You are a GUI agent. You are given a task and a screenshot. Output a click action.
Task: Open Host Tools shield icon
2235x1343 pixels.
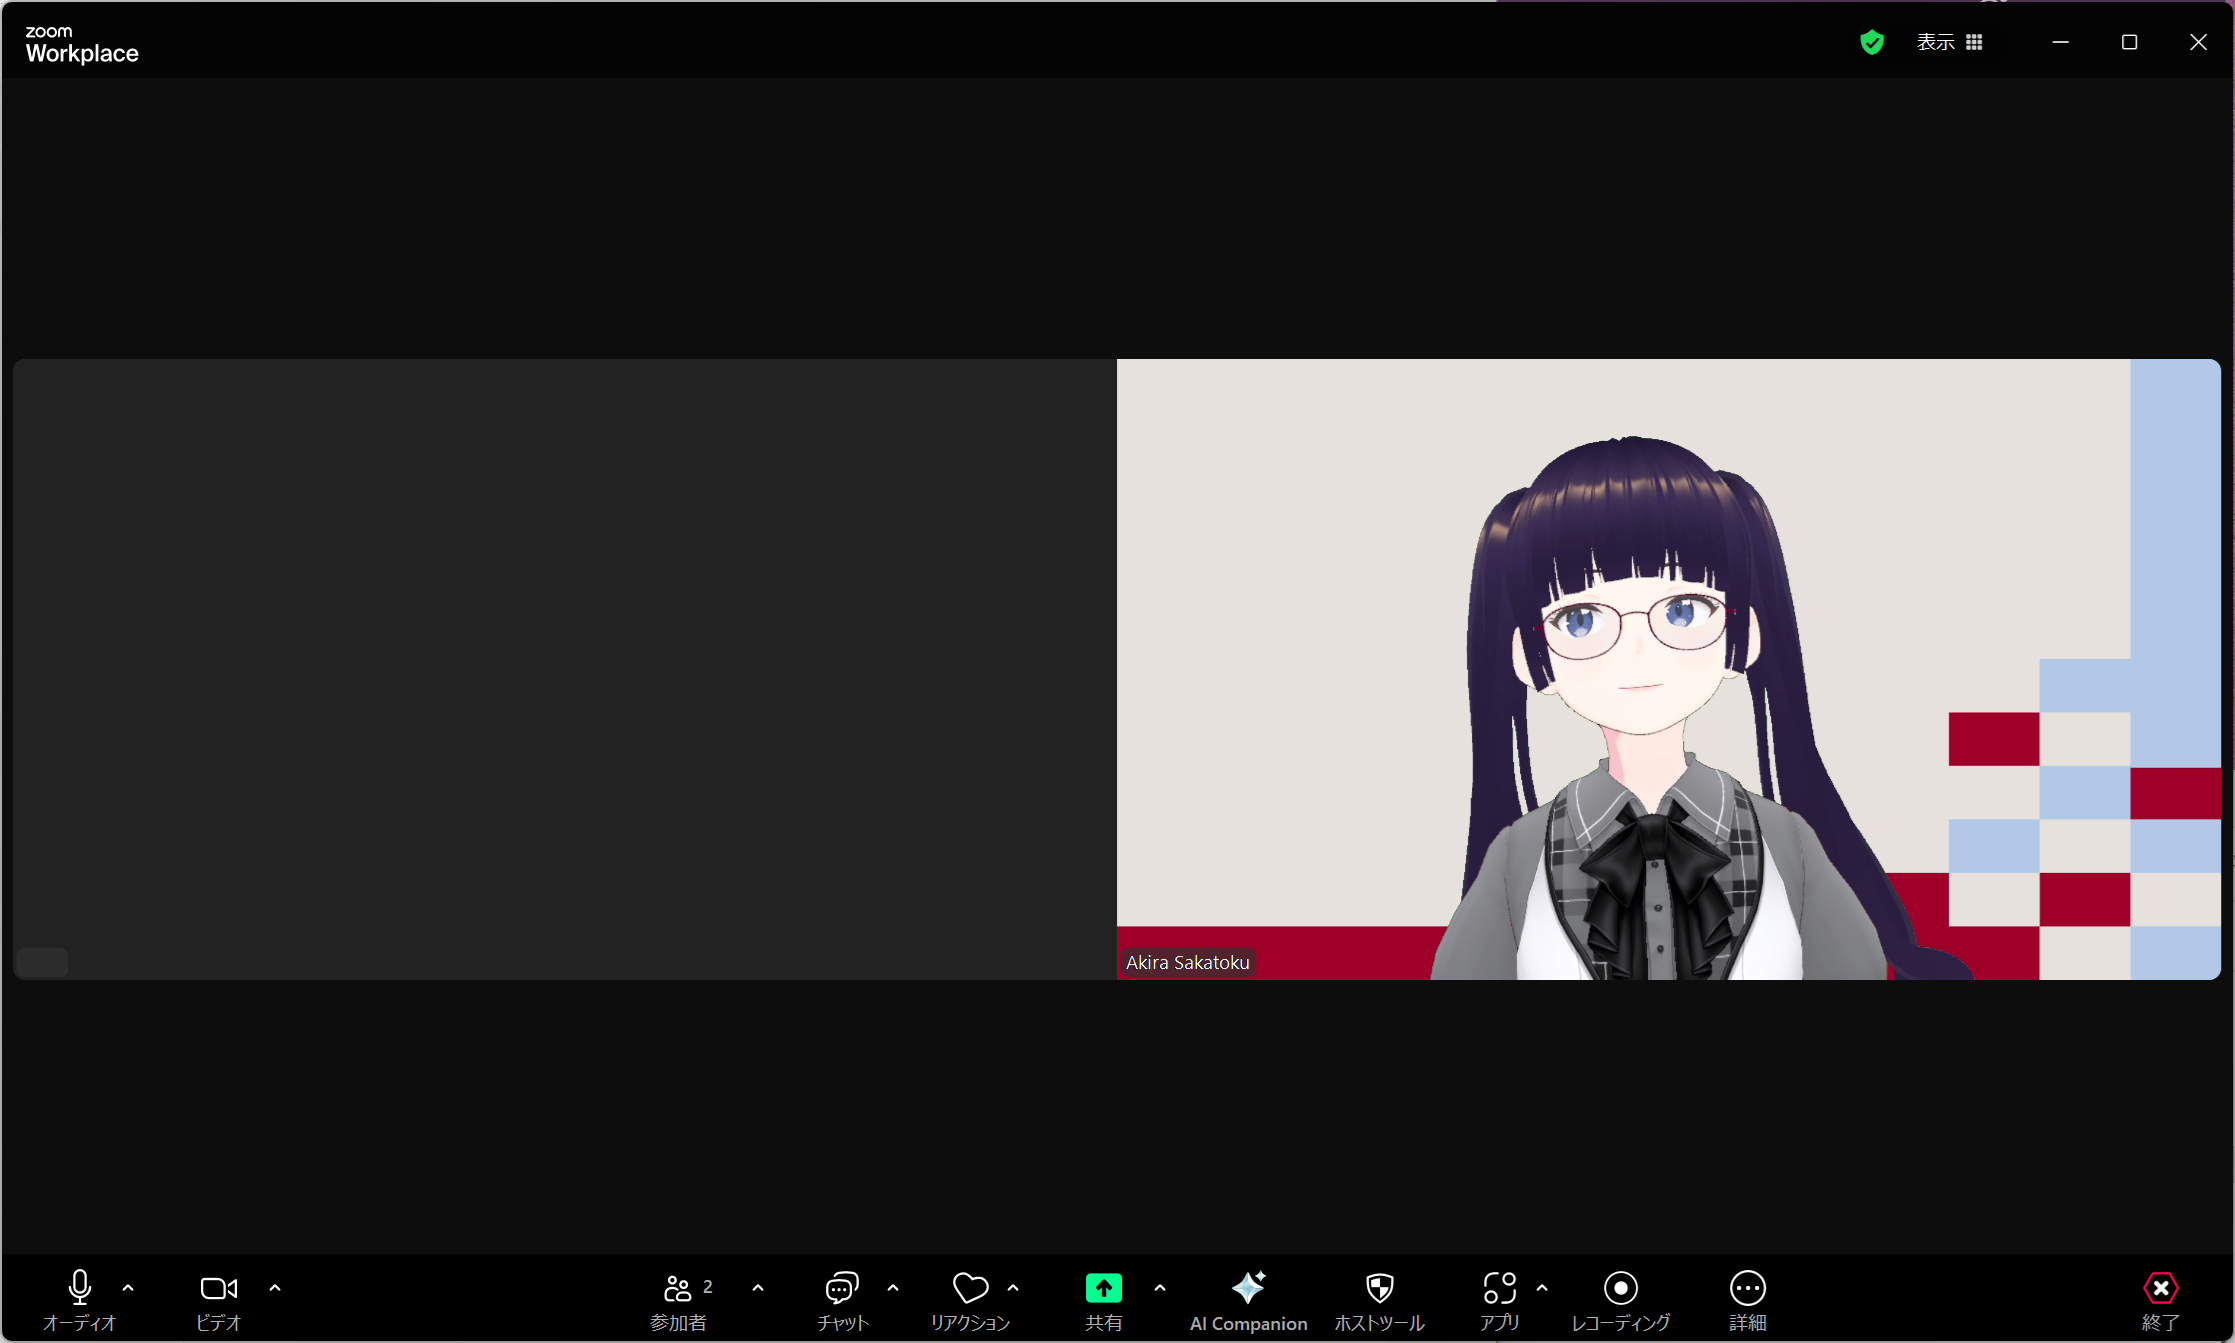click(x=1379, y=1288)
